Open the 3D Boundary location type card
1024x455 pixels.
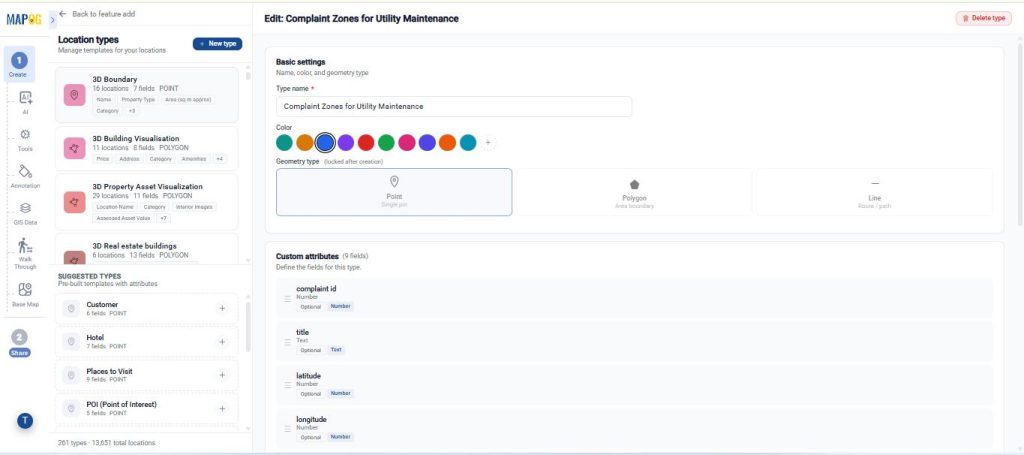click(147, 95)
